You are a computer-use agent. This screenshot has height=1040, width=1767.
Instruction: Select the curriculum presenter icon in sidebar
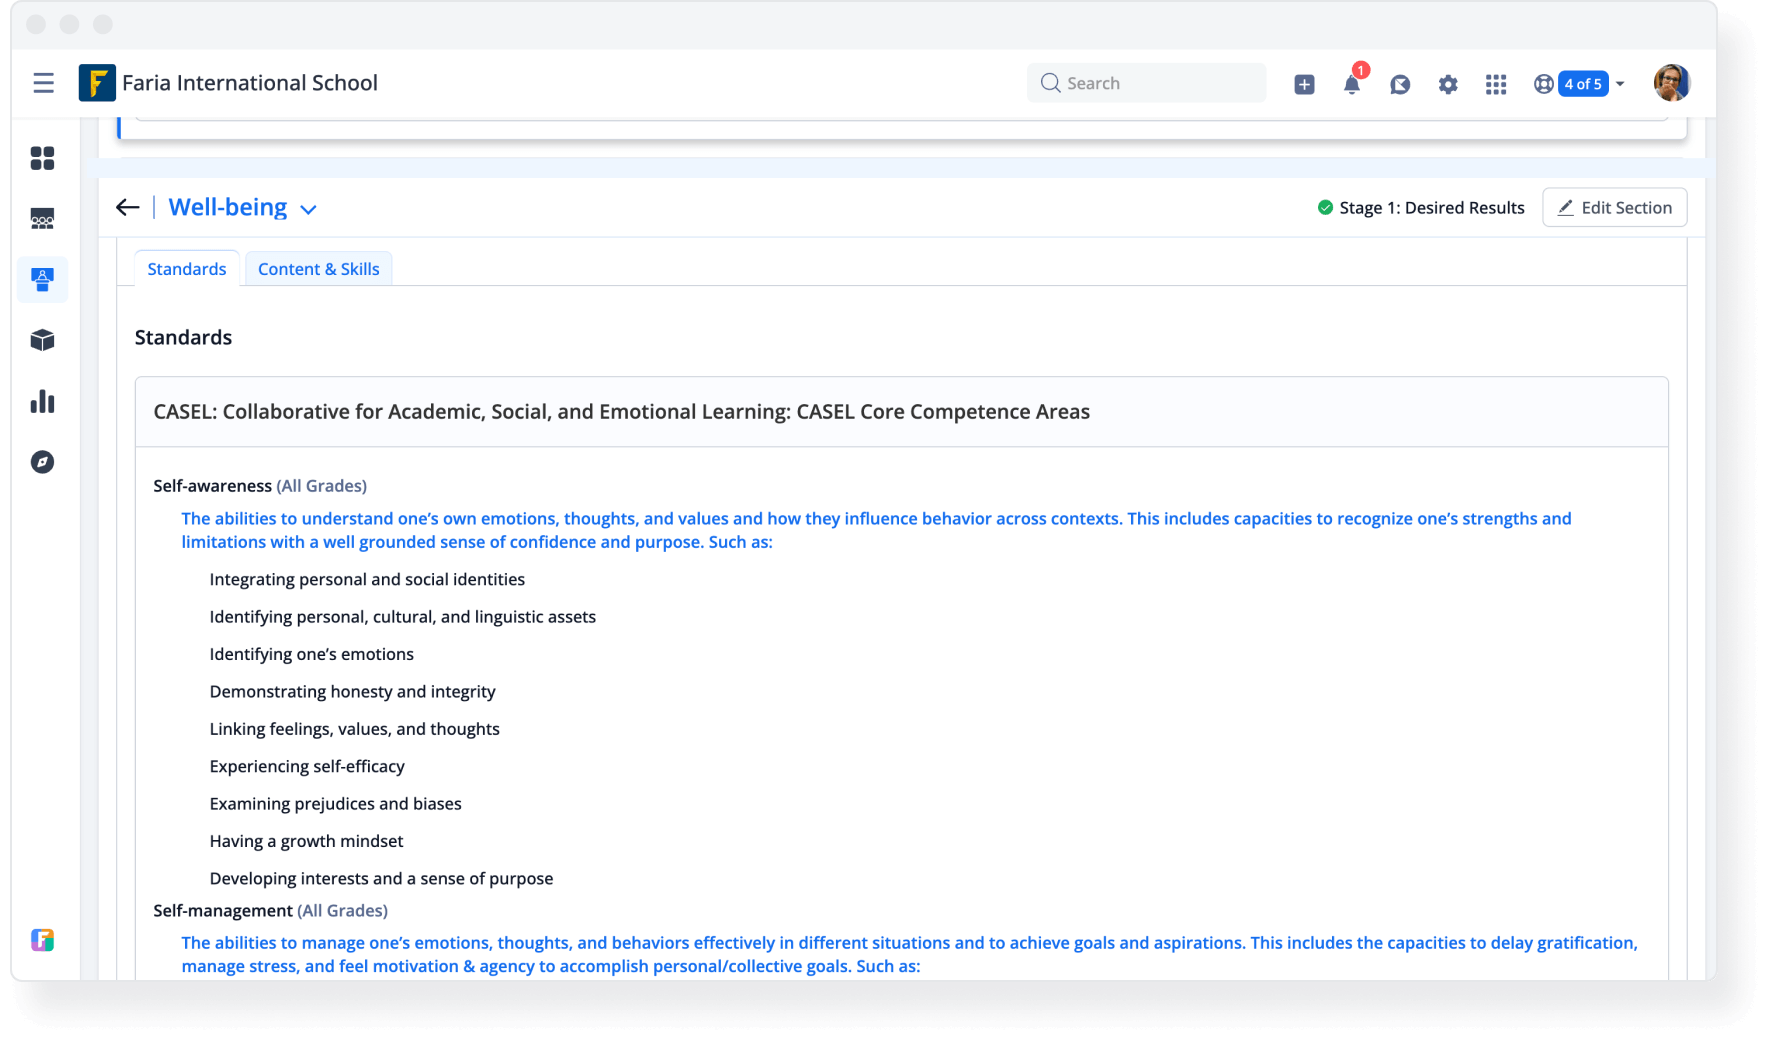(x=42, y=280)
